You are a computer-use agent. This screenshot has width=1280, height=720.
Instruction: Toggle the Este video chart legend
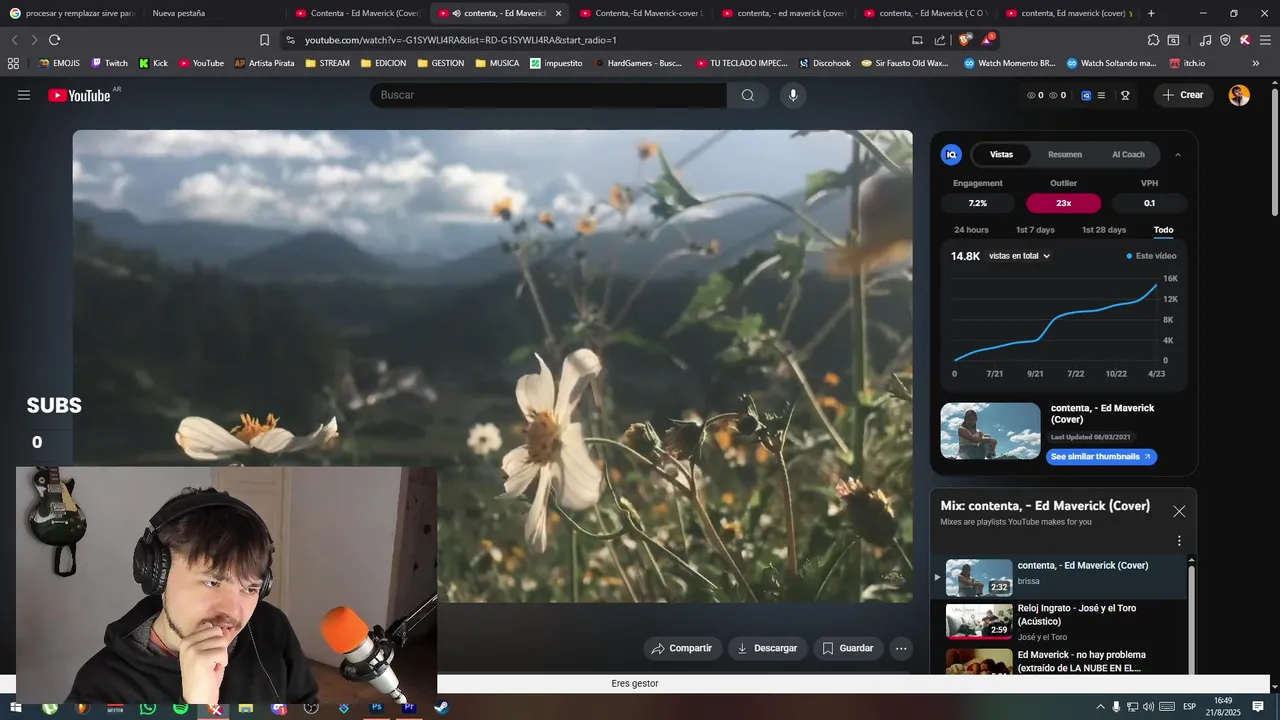coord(1152,256)
